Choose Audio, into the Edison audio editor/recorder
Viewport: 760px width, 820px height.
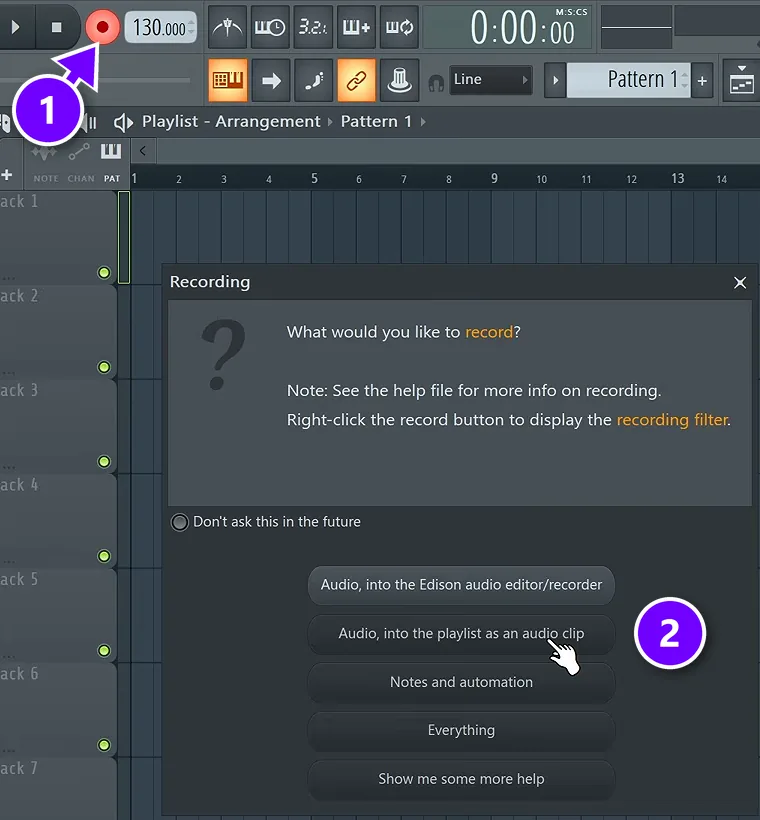[x=461, y=585]
